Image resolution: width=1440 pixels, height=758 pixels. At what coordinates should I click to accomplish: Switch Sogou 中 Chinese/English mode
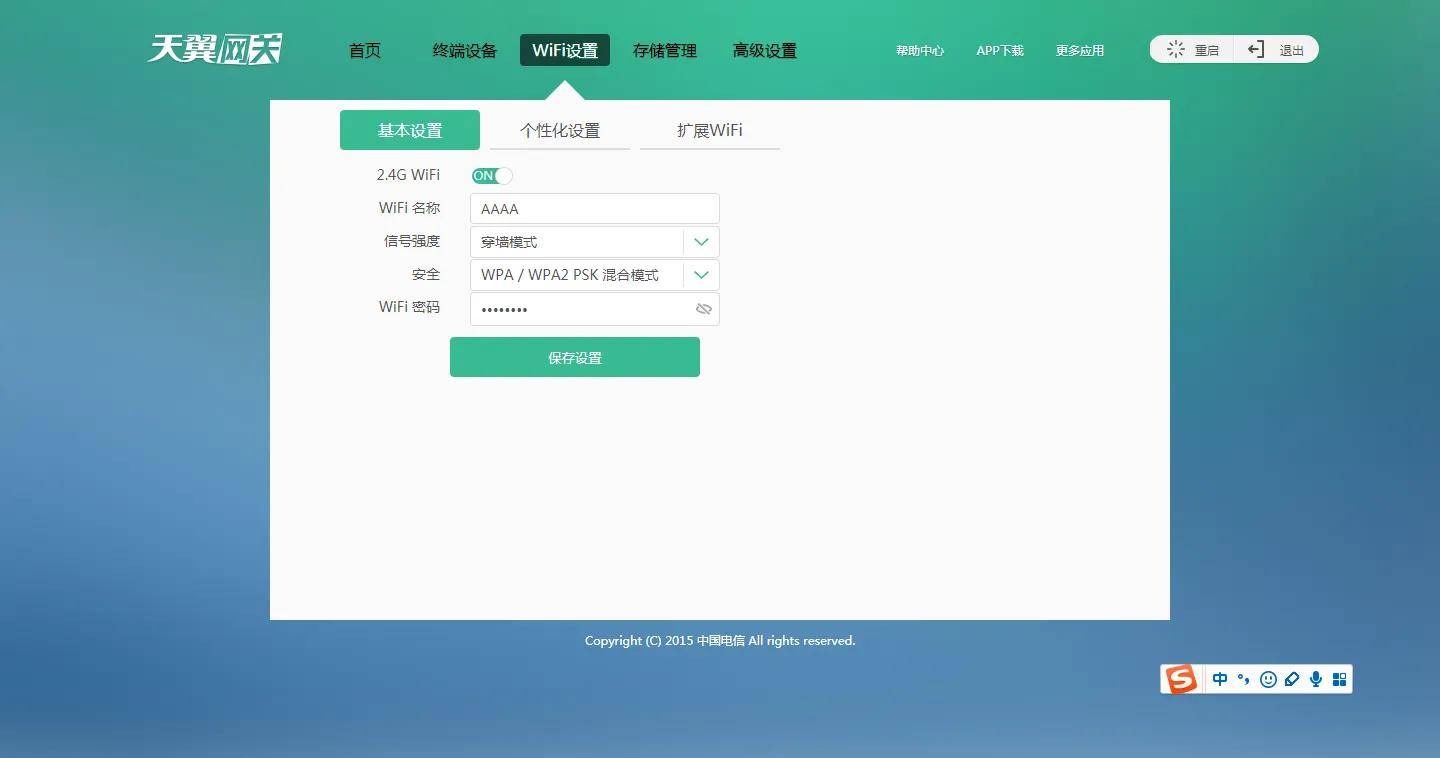[1220, 679]
